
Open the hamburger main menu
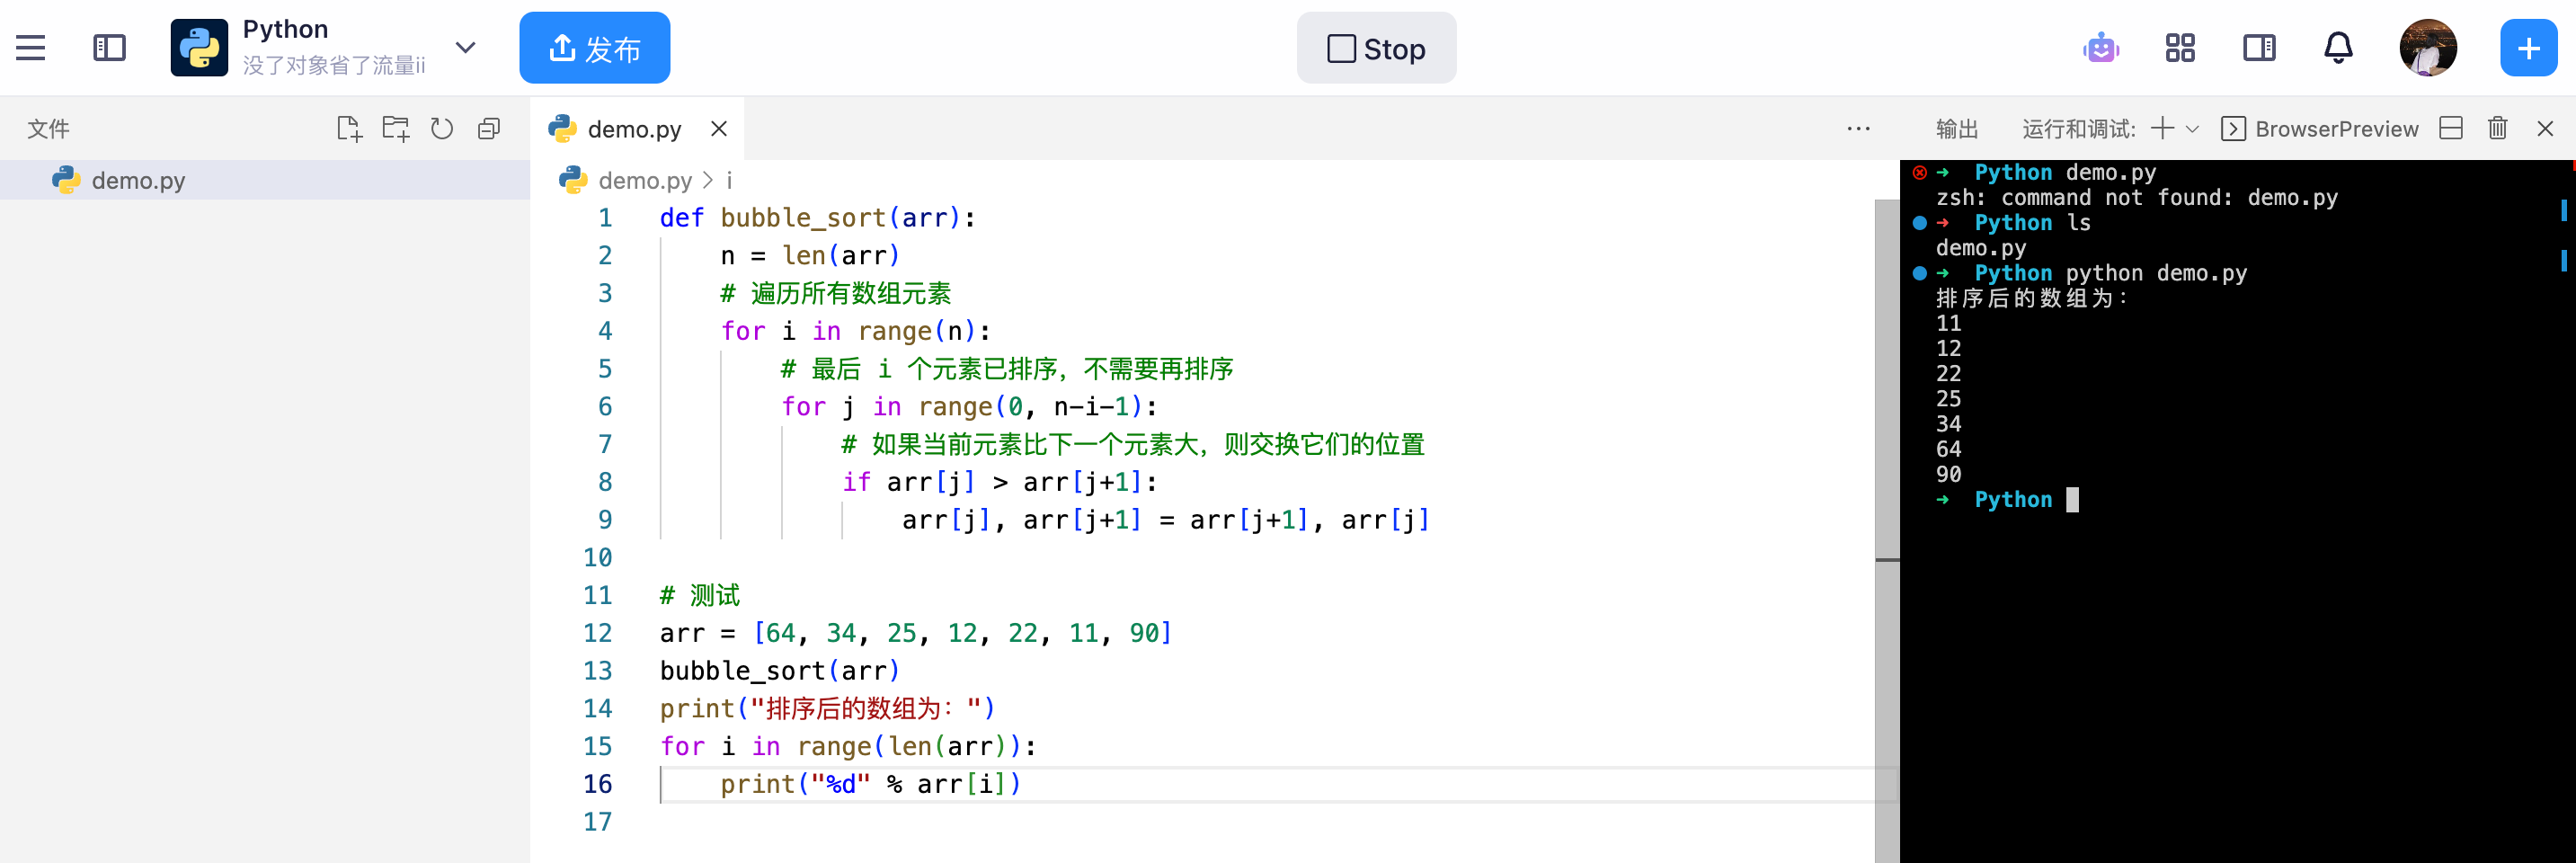pyautogui.click(x=31, y=48)
